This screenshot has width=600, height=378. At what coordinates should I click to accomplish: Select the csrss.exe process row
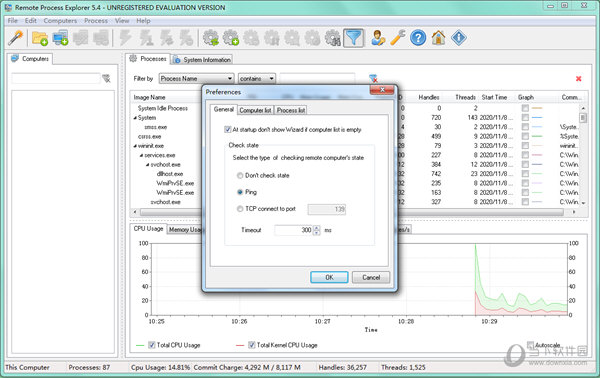point(150,137)
